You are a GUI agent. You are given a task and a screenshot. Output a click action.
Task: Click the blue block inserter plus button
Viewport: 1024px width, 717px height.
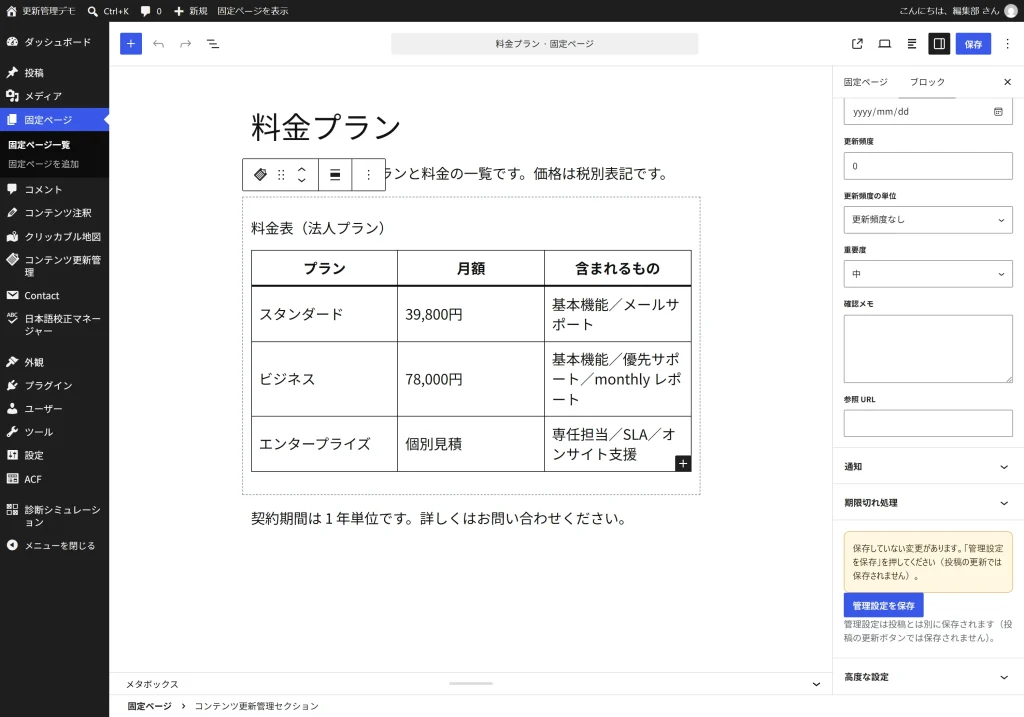[131, 44]
